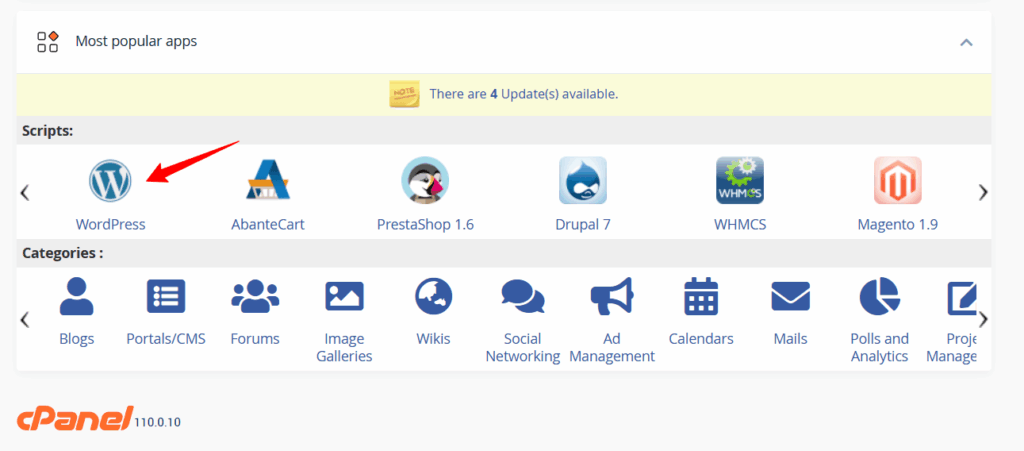Select the Calendars category icon
Screen dimensions: 1024x451
[x=701, y=297]
